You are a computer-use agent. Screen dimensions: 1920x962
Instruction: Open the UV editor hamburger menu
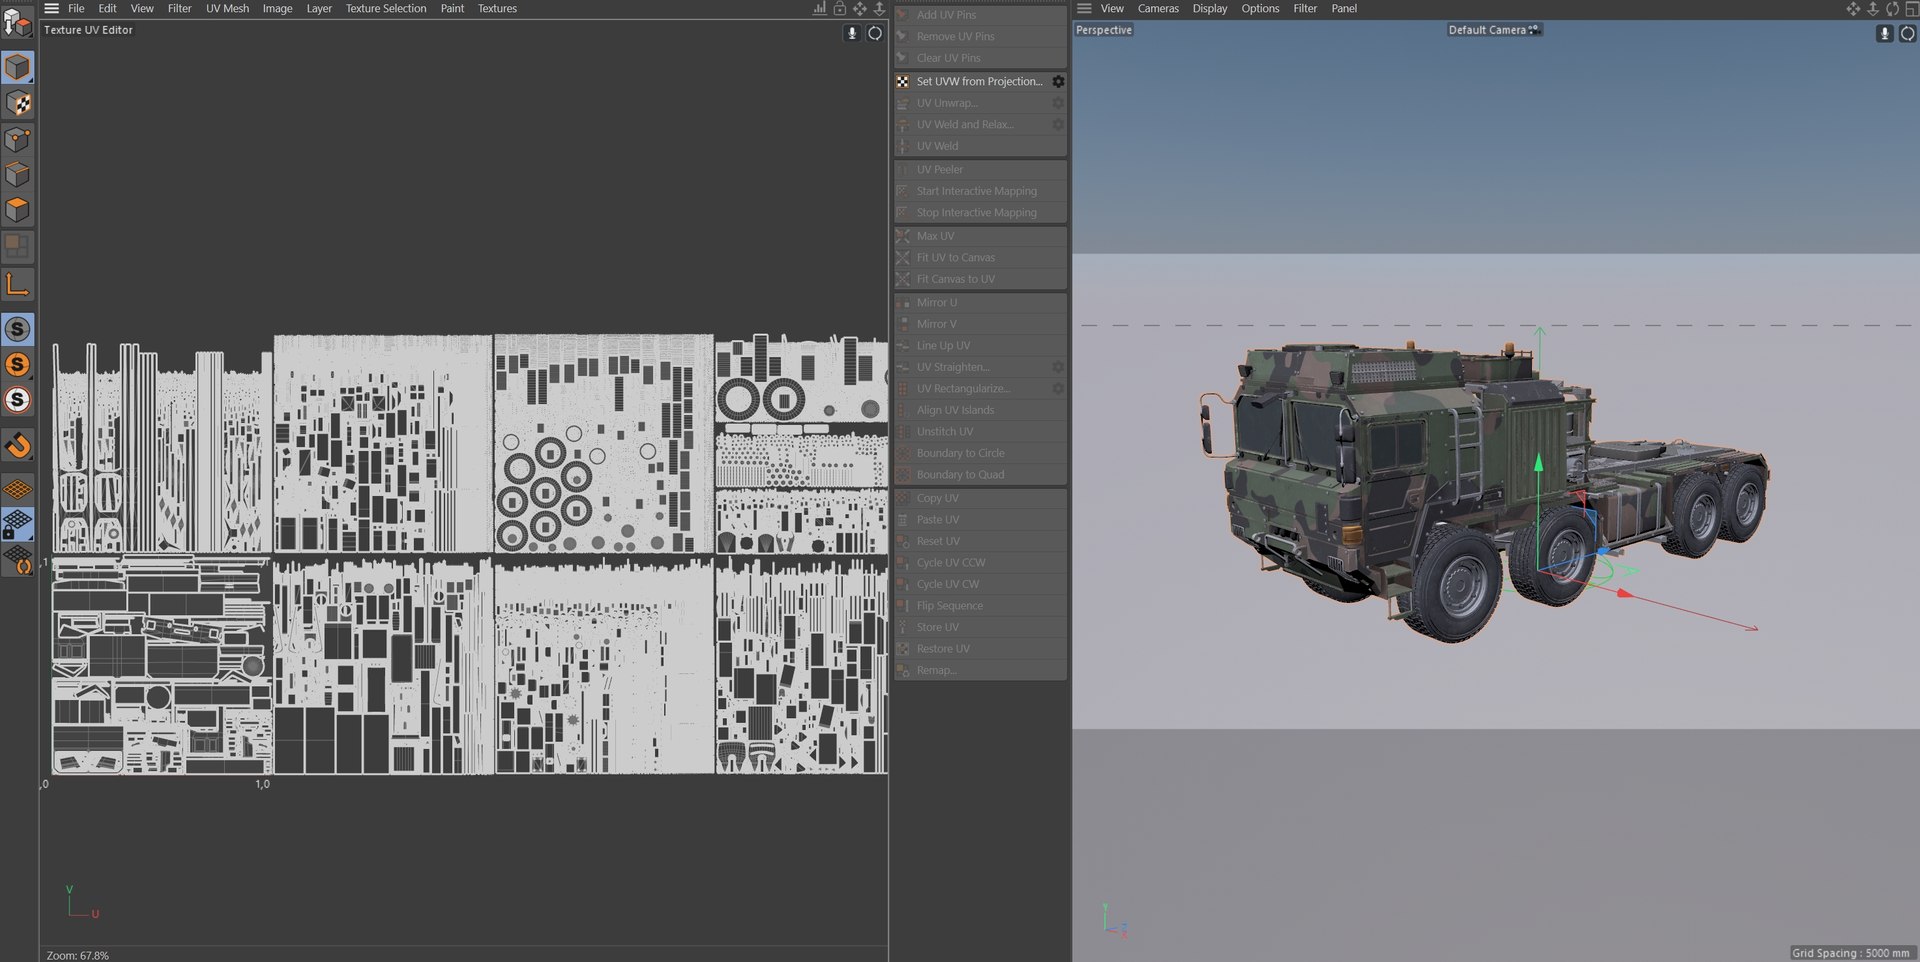coord(52,8)
